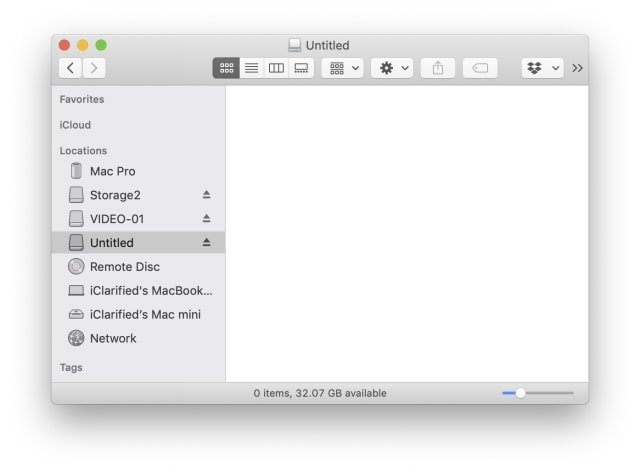Screen dimensions: 640x472
Task: Select Storage2 drive in the sidebar
Action: (x=138, y=195)
